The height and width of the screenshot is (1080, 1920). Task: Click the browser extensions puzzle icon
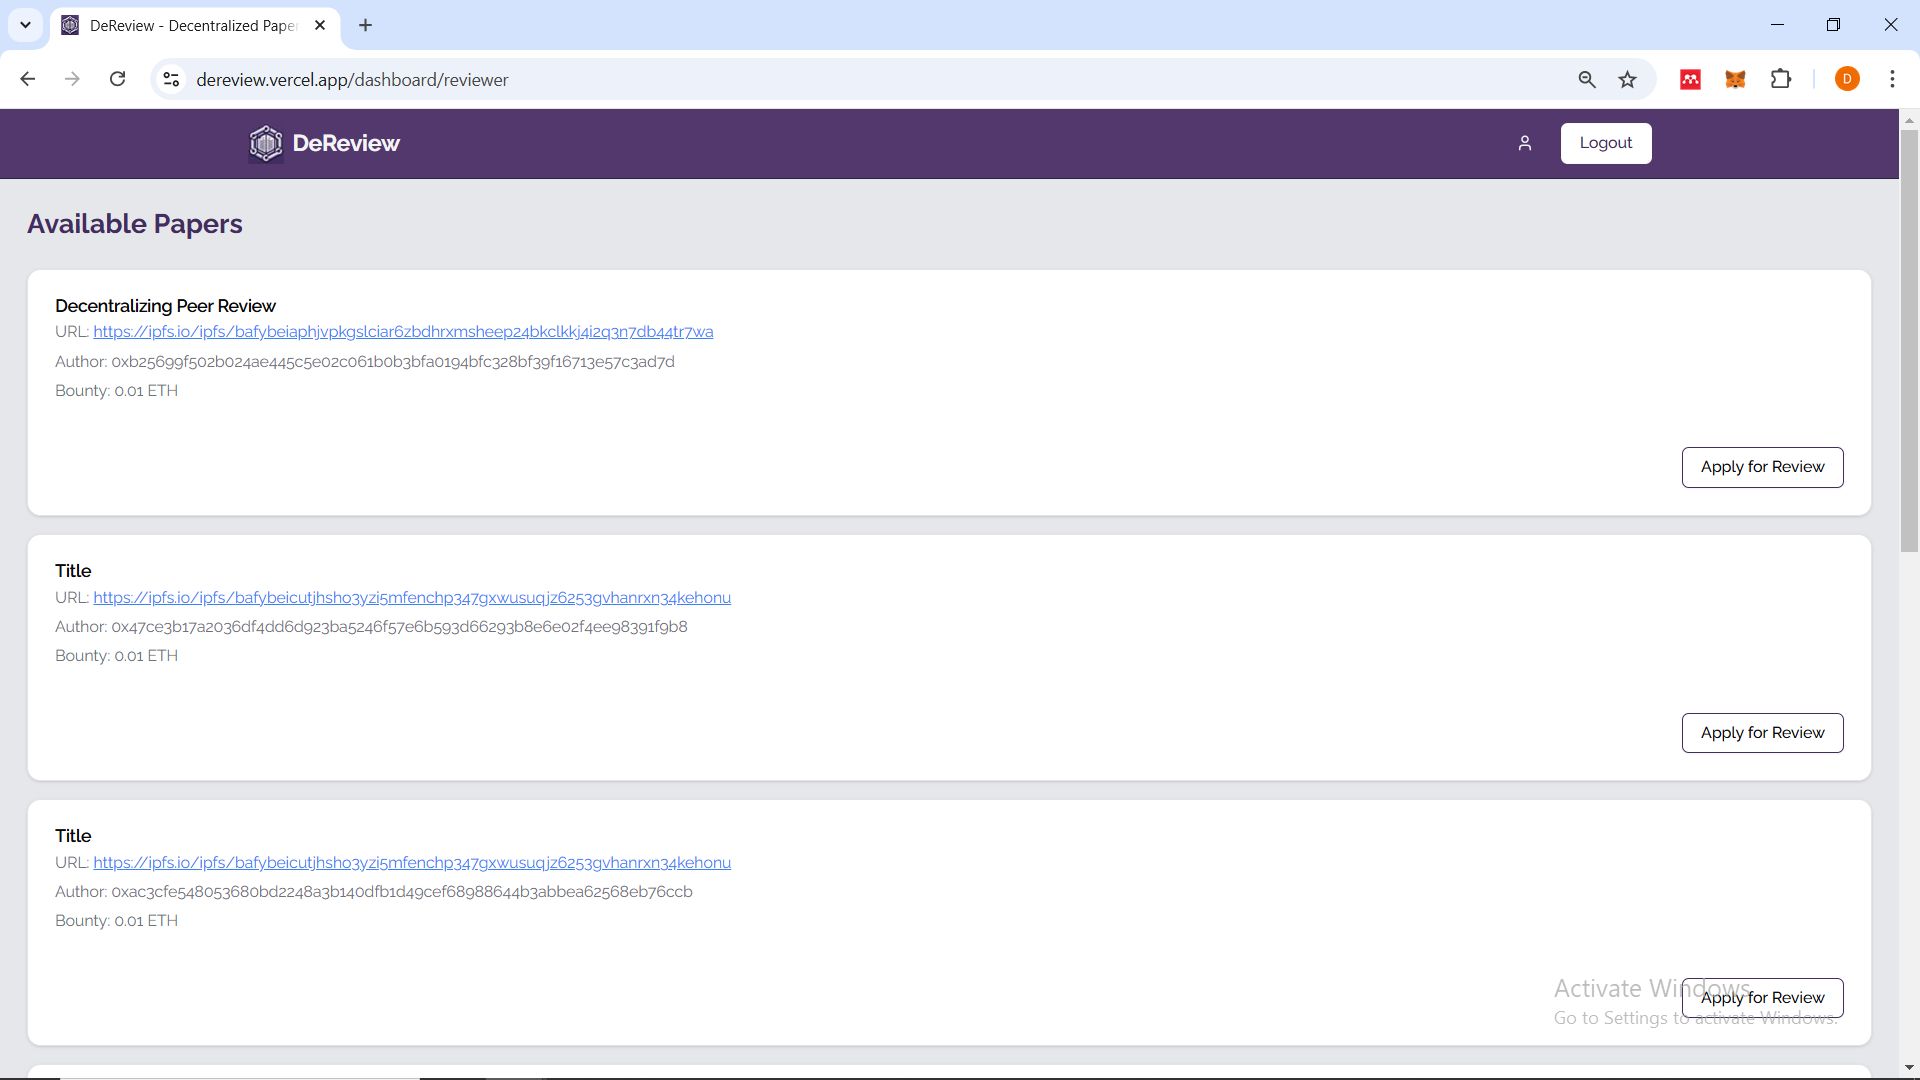click(1782, 79)
